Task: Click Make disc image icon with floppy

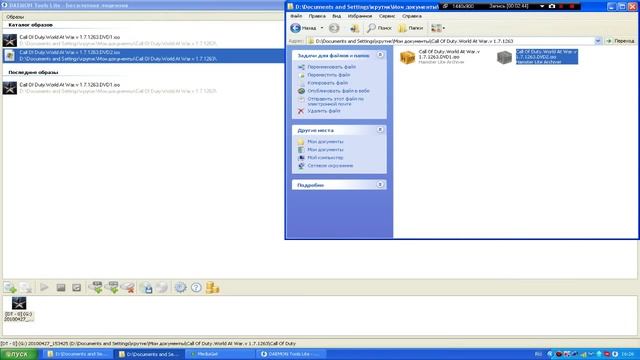Action: coord(147,287)
